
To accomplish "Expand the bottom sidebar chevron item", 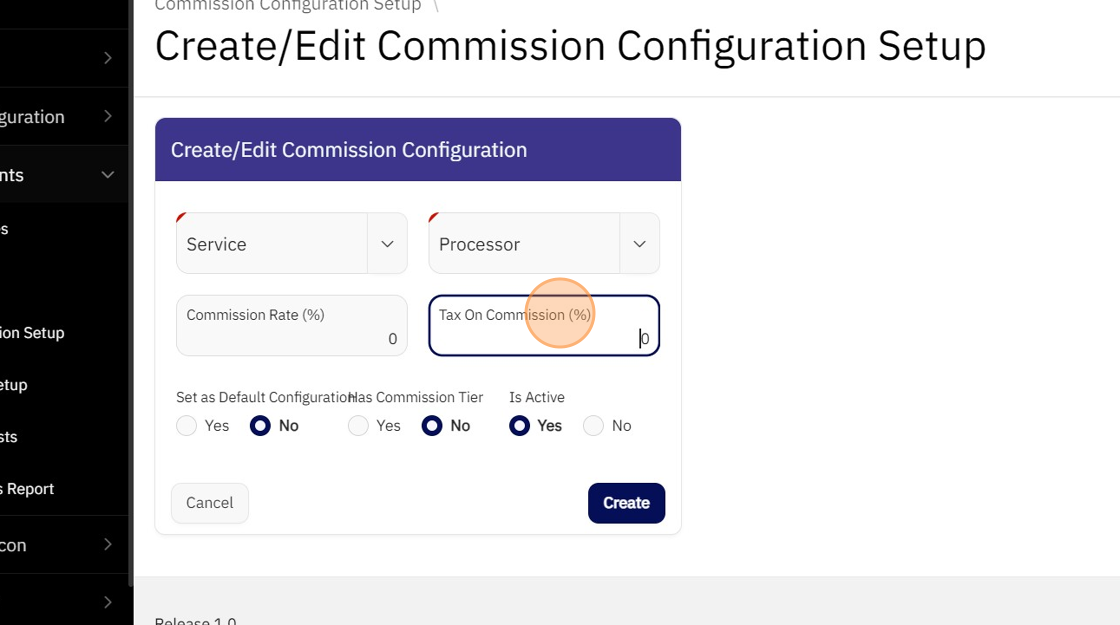I will (x=107, y=602).
